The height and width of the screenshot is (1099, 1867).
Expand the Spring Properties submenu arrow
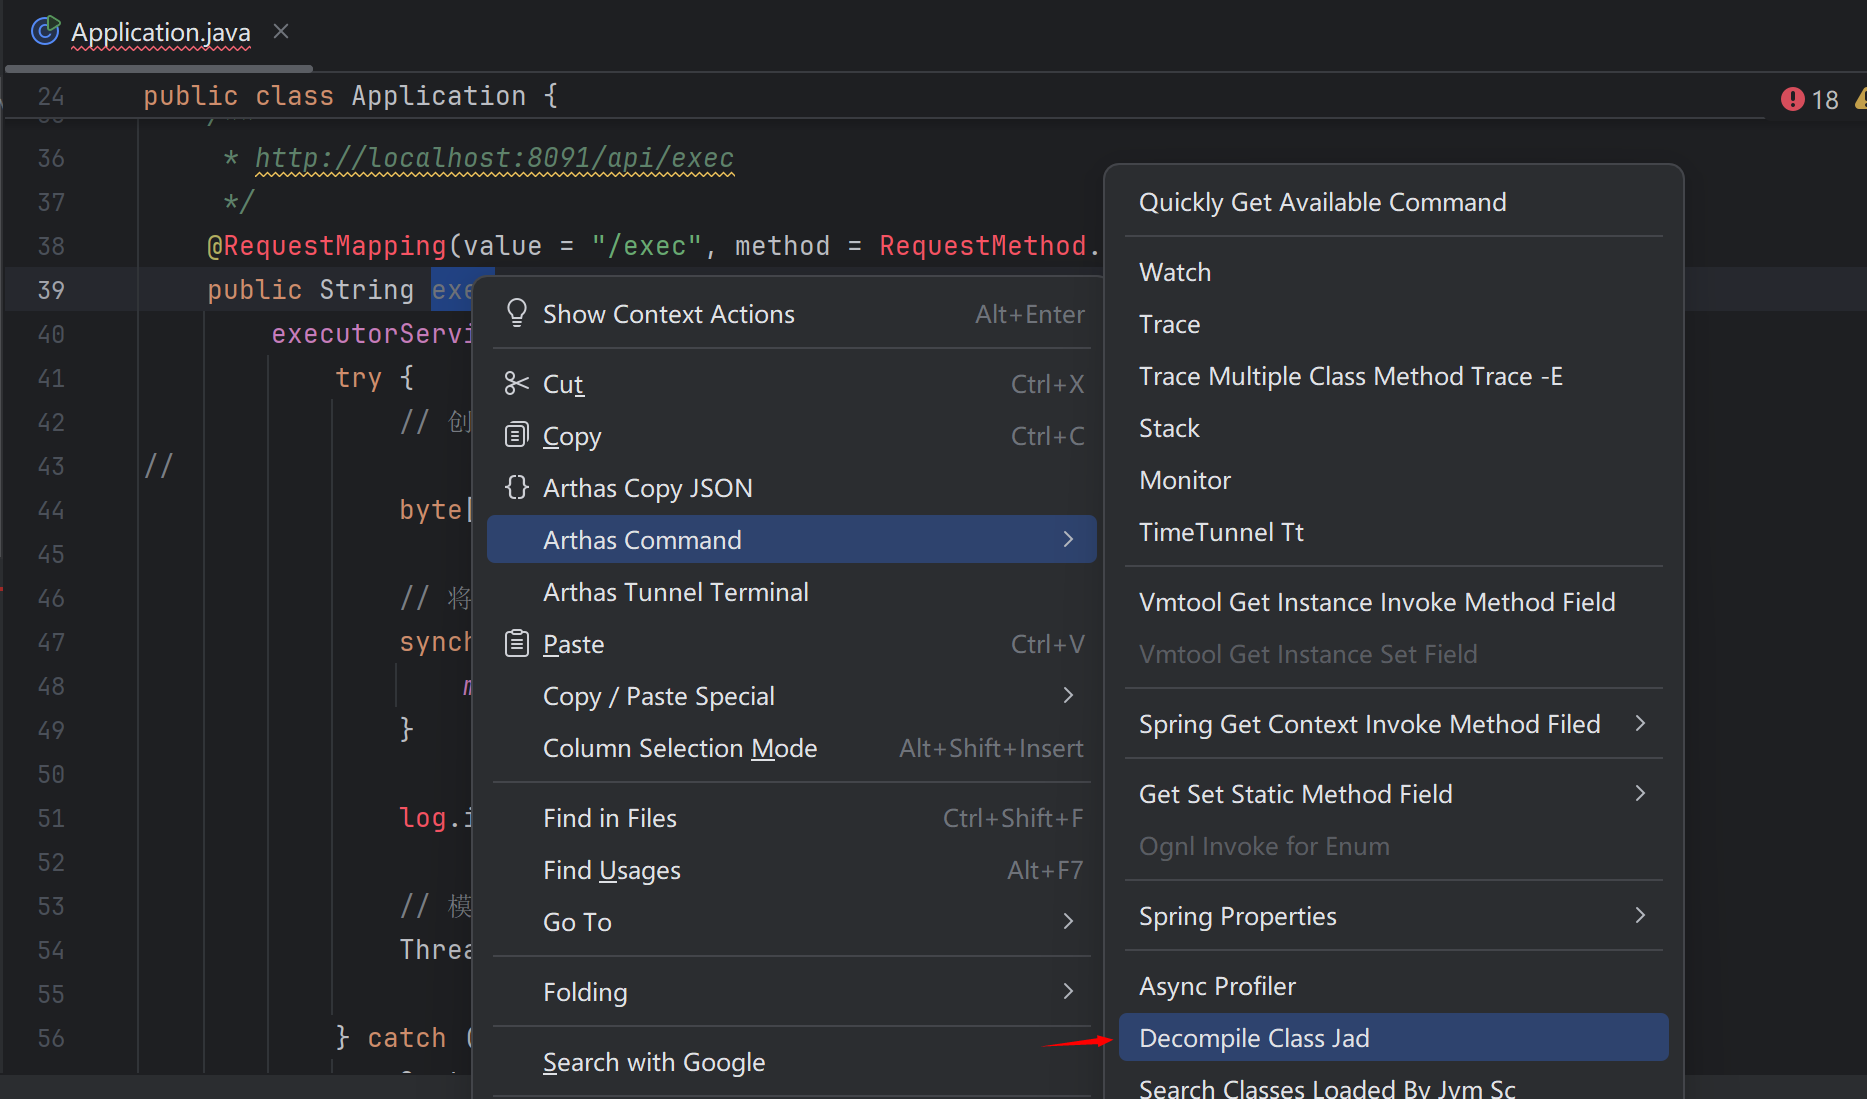pos(1640,916)
